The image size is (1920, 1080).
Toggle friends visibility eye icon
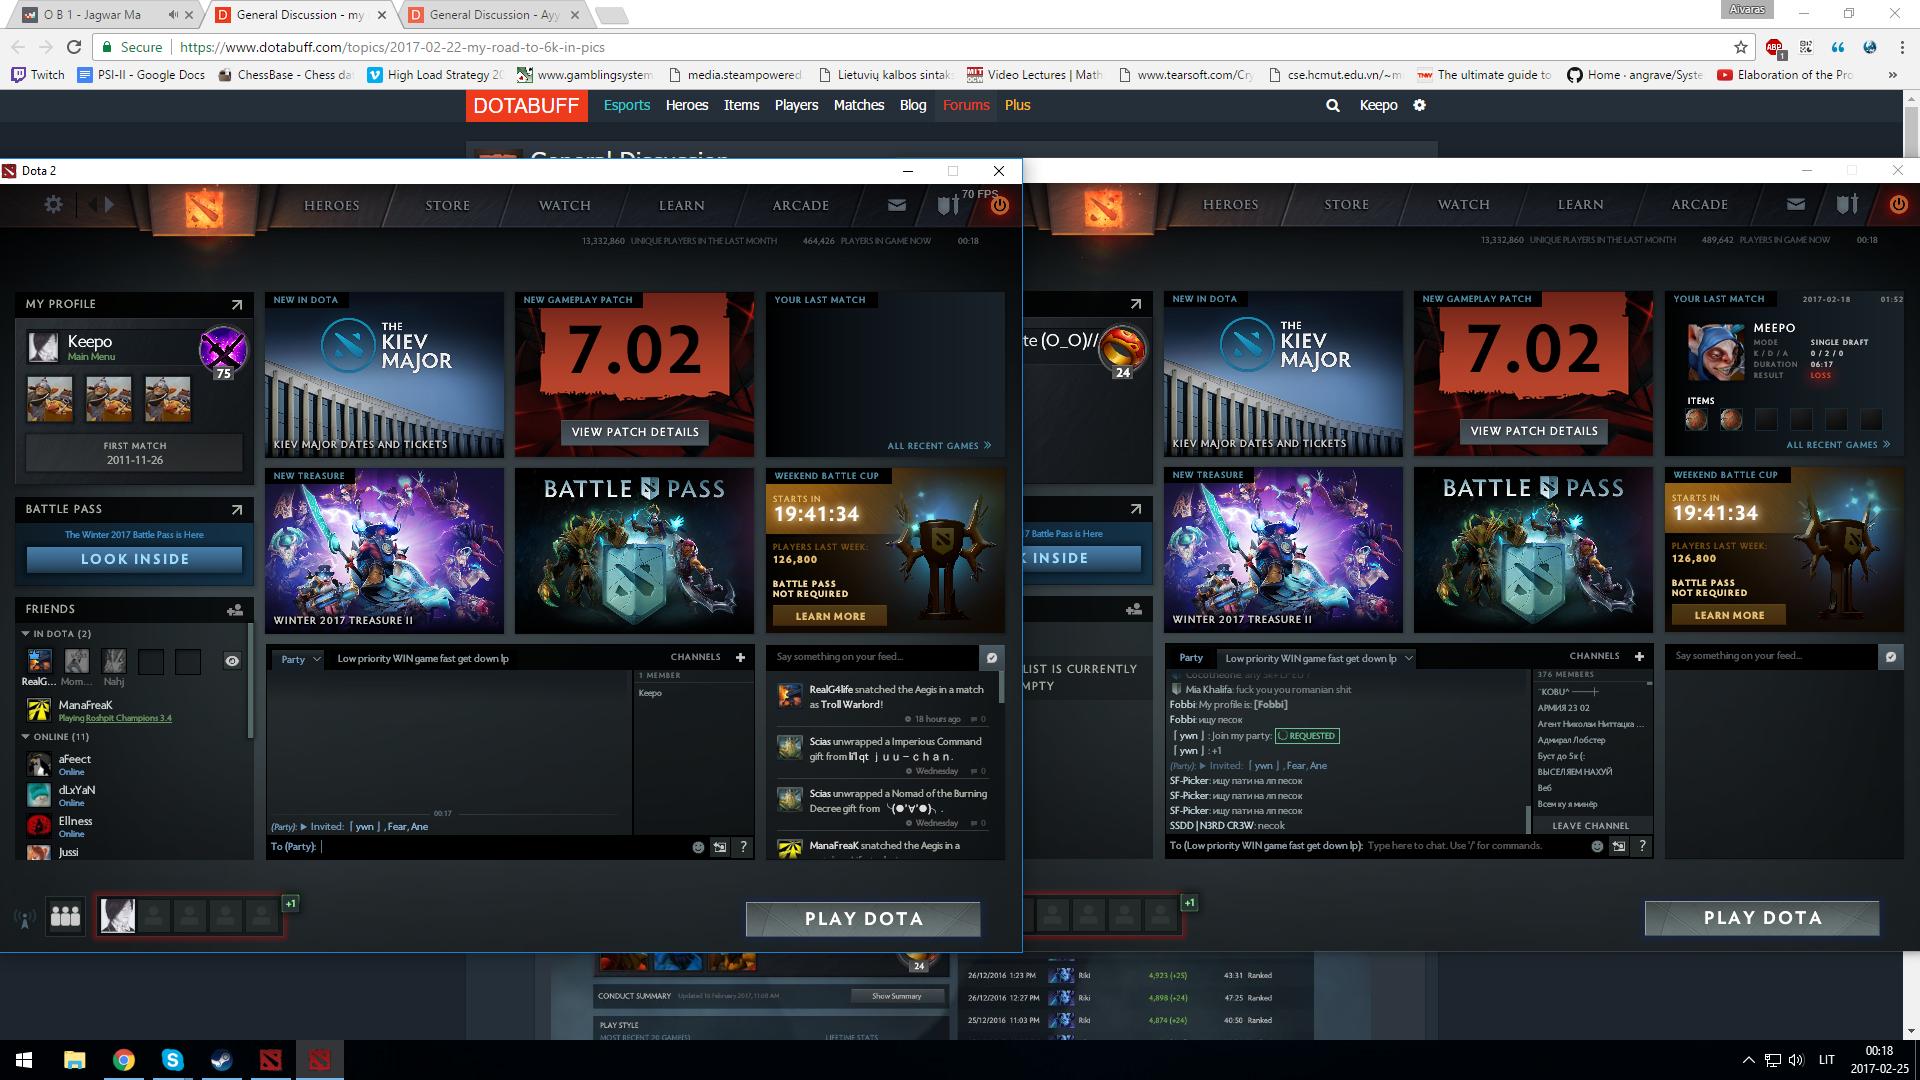pos(232,661)
